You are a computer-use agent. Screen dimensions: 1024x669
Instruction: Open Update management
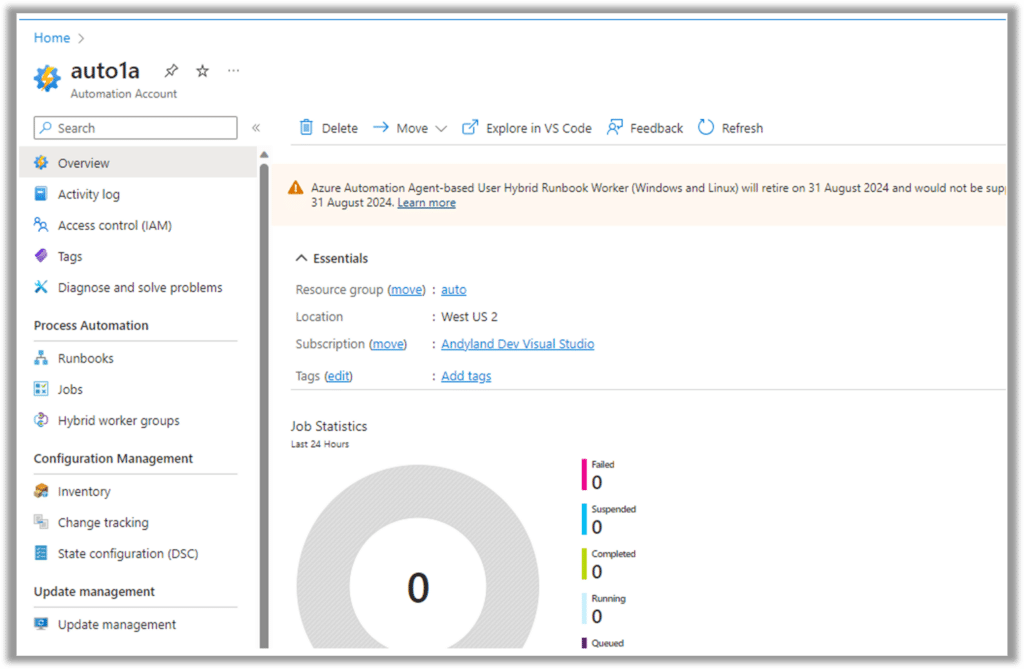tap(118, 624)
